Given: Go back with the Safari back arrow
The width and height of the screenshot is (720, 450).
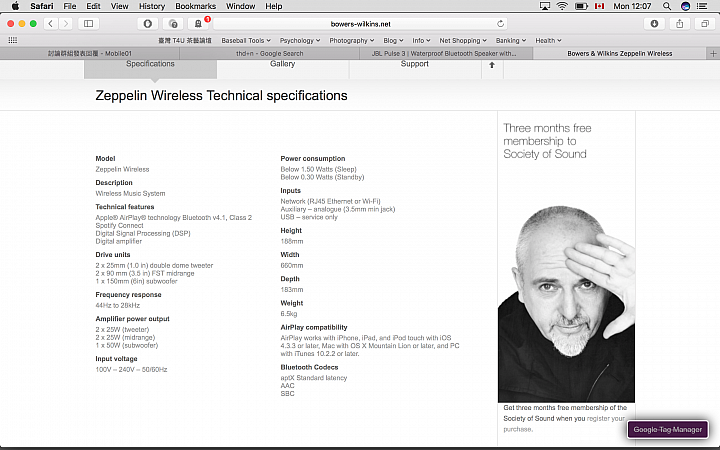Looking at the screenshot, I should pyautogui.click(x=51, y=23).
